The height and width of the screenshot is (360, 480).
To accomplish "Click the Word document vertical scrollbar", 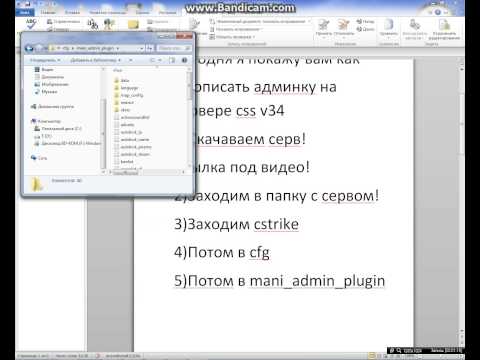I will 462,200.
